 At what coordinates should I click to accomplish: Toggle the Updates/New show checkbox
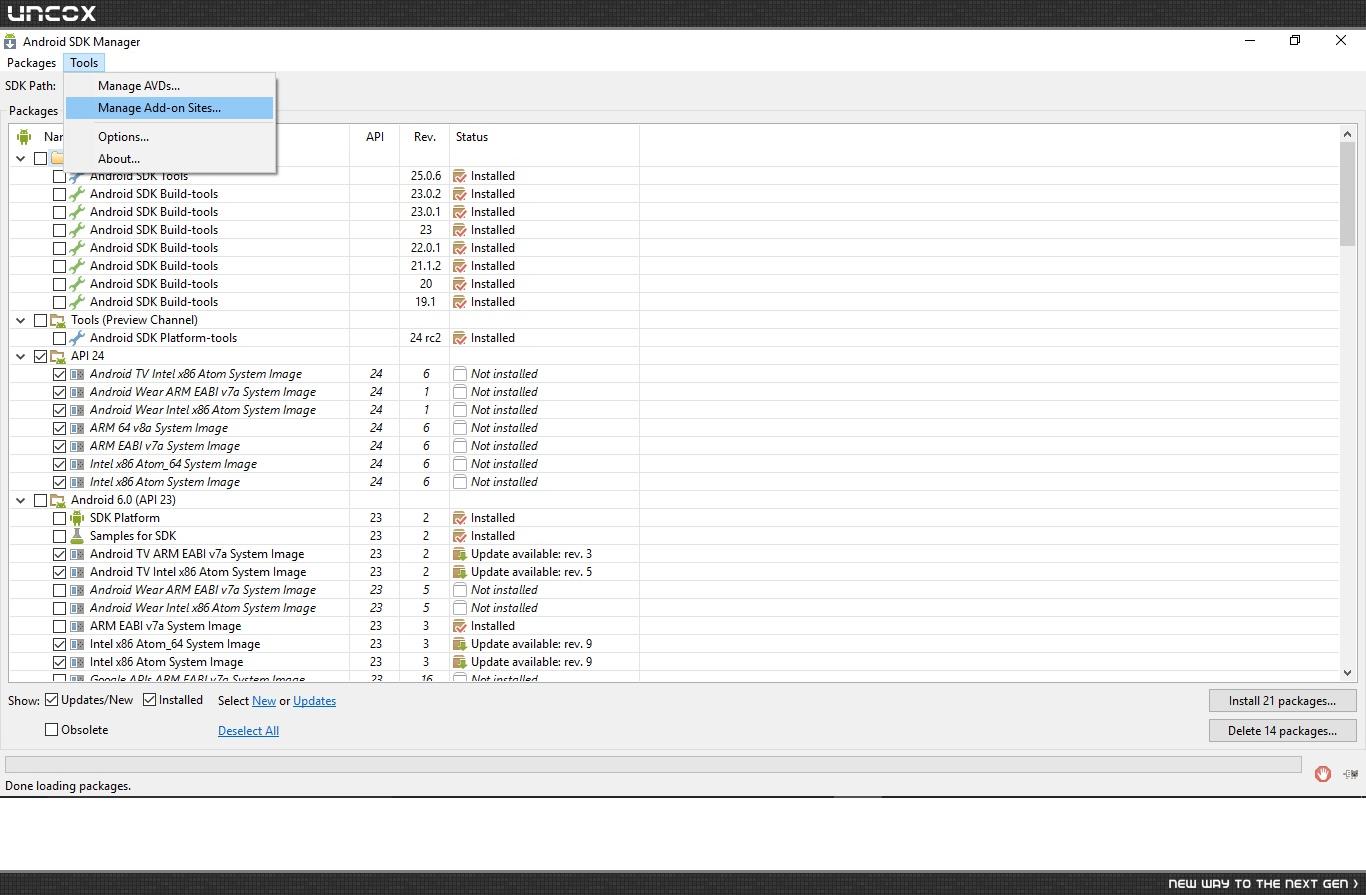pos(52,700)
